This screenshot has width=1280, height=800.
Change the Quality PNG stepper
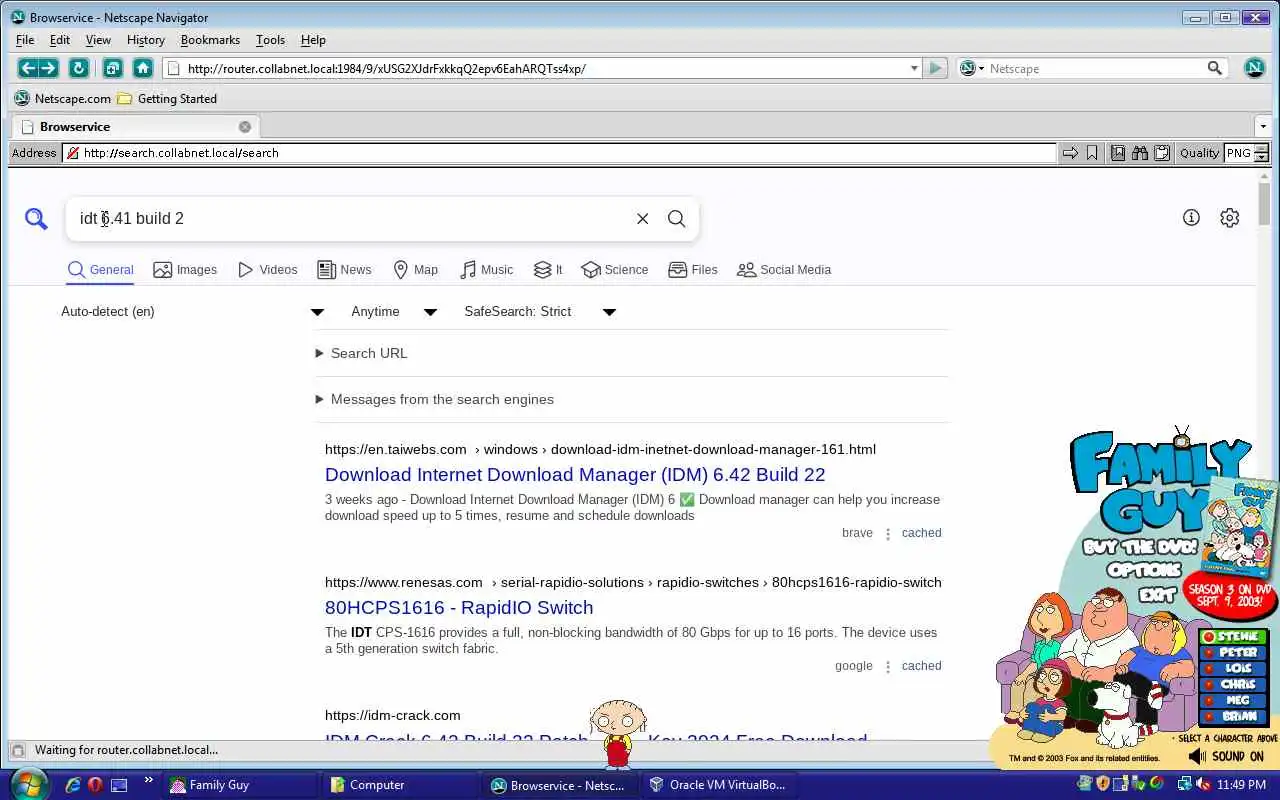pyautogui.click(x=1261, y=153)
